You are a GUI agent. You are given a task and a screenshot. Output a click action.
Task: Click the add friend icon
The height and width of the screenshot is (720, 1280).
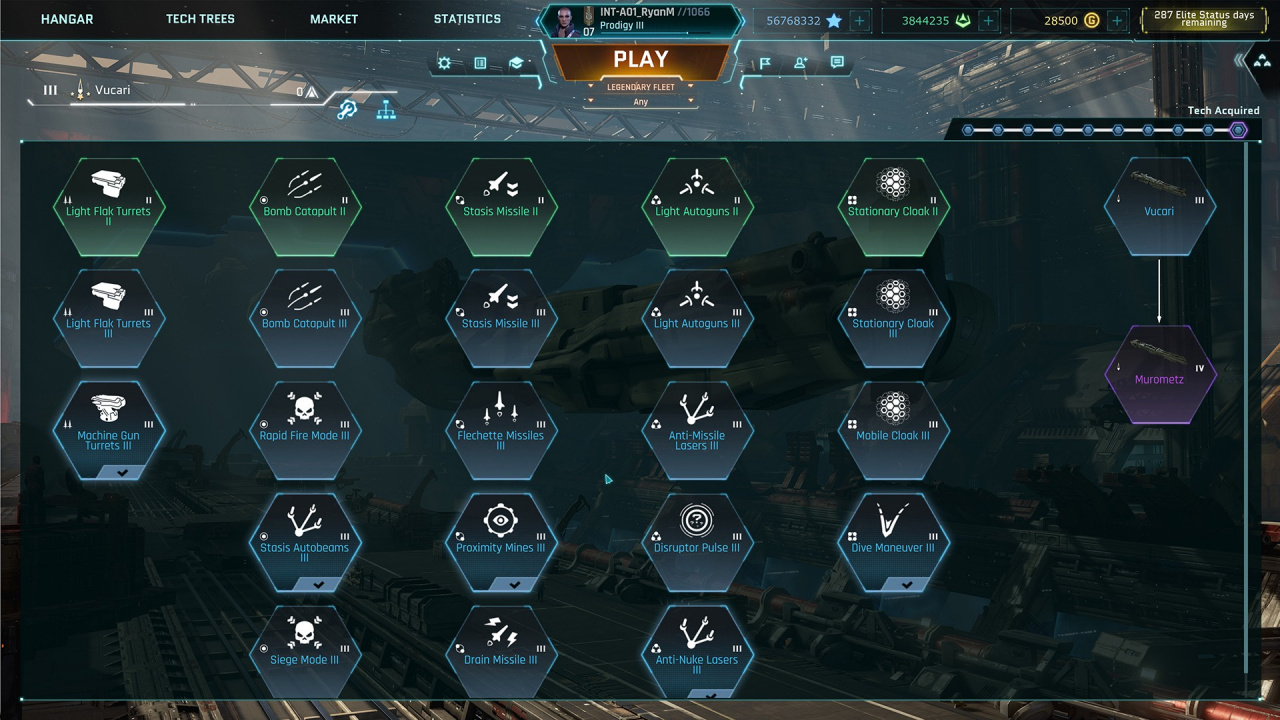(801, 63)
